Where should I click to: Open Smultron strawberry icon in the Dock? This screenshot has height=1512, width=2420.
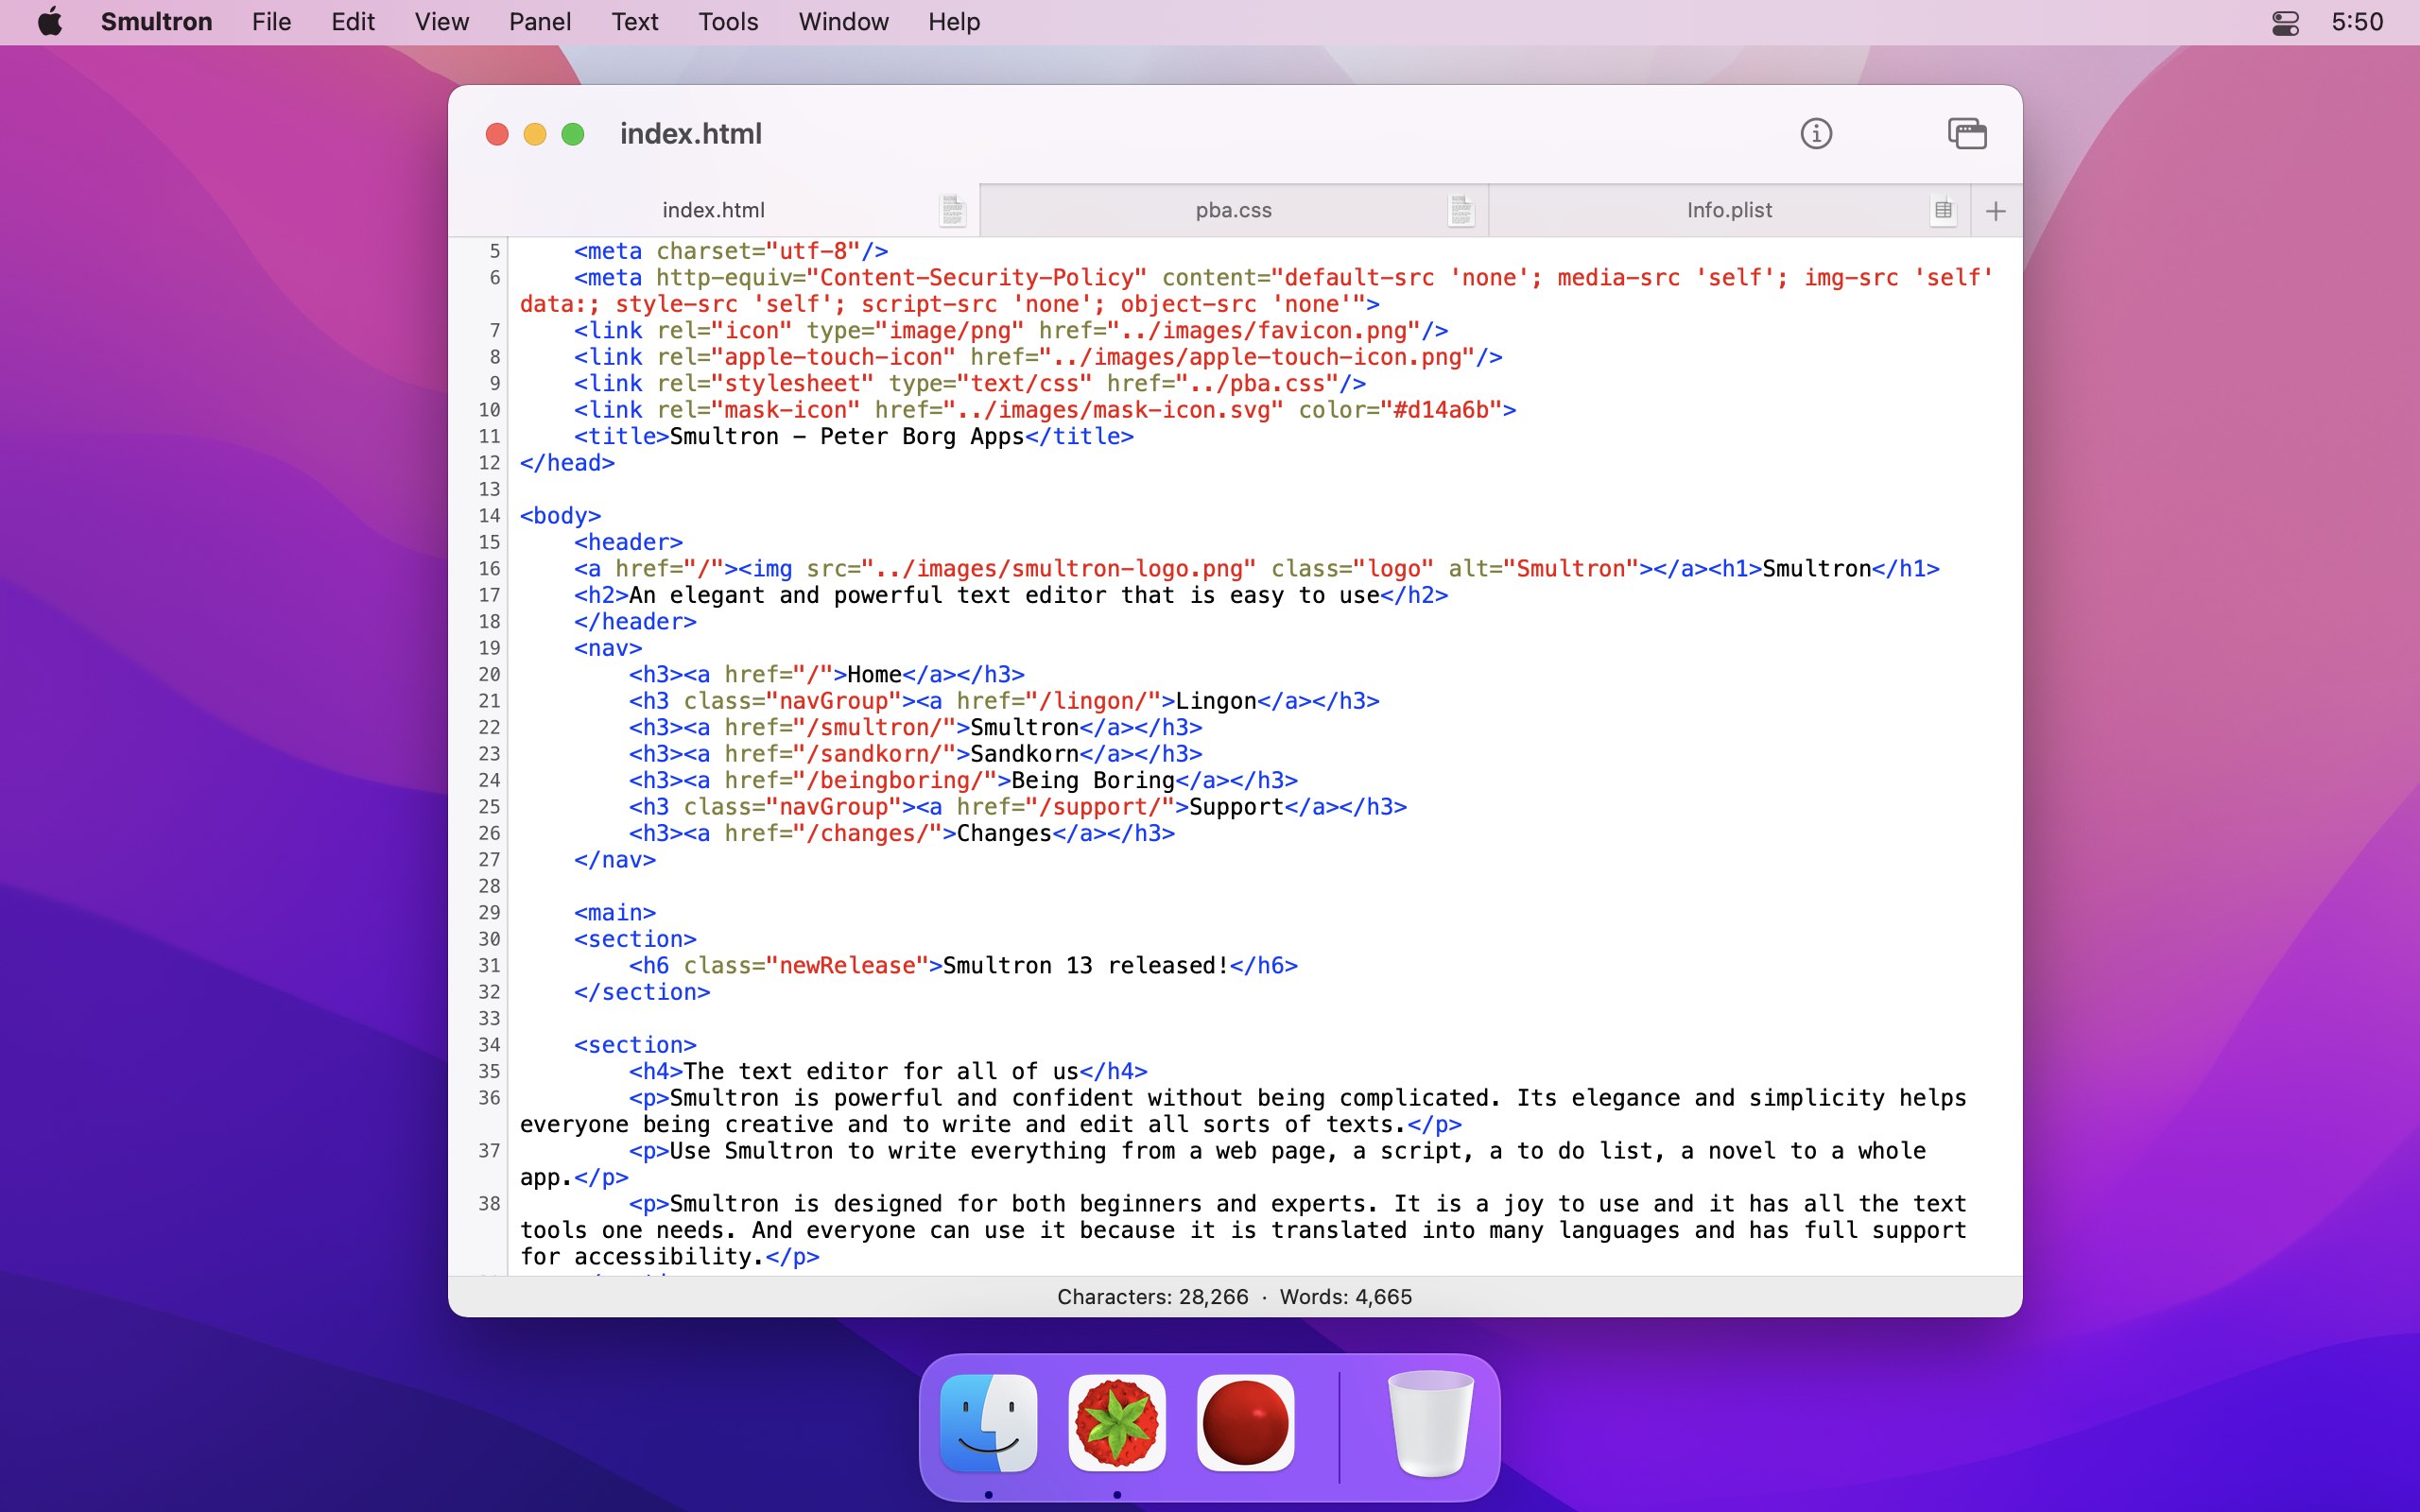tap(1117, 1423)
